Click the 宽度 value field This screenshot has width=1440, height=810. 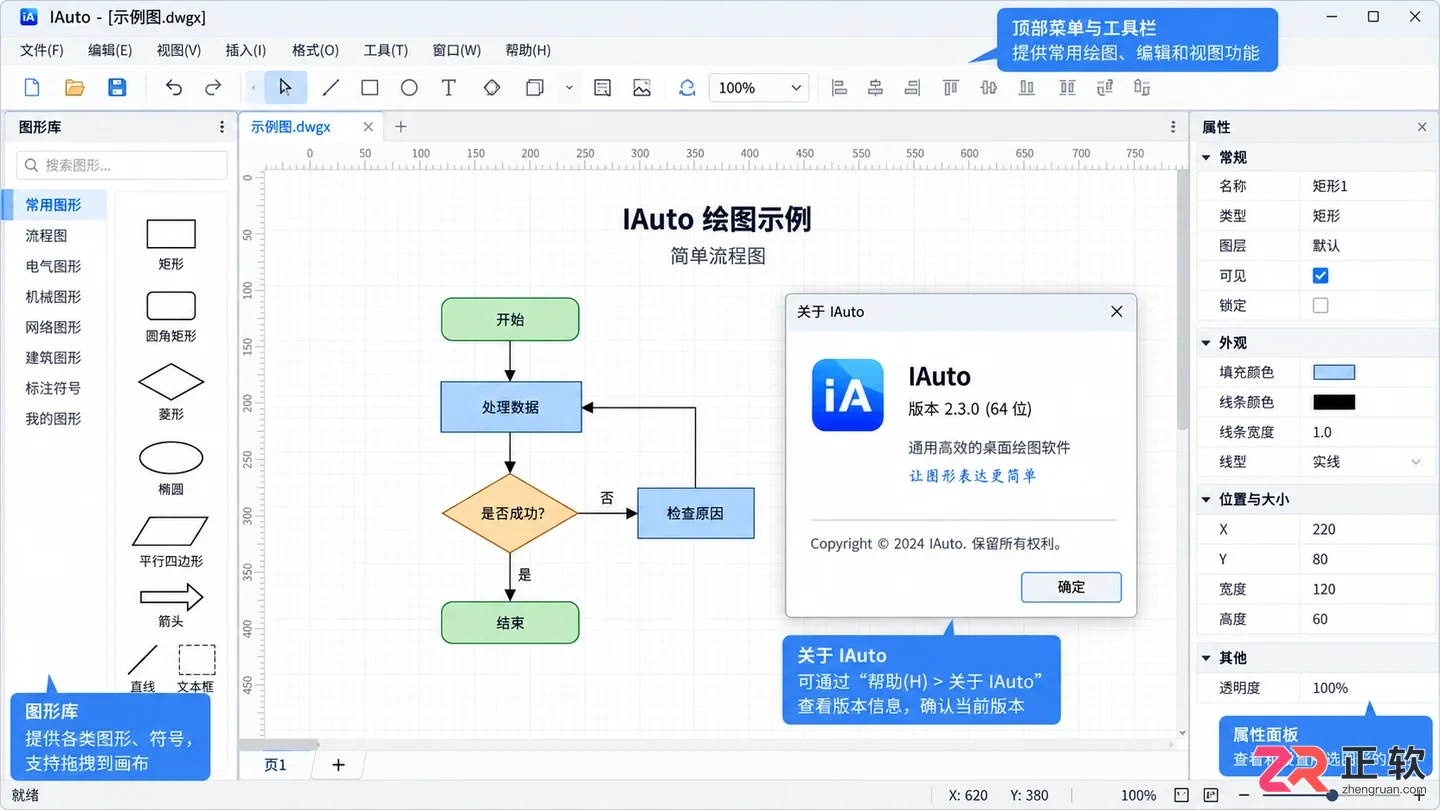[1368, 589]
